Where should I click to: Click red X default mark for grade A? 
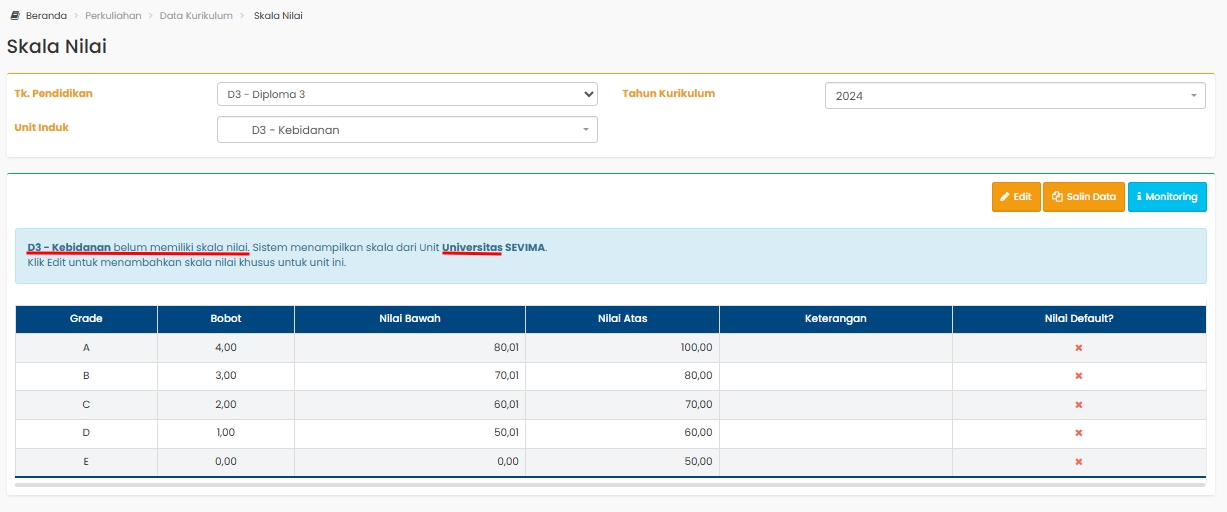point(1078,348)
